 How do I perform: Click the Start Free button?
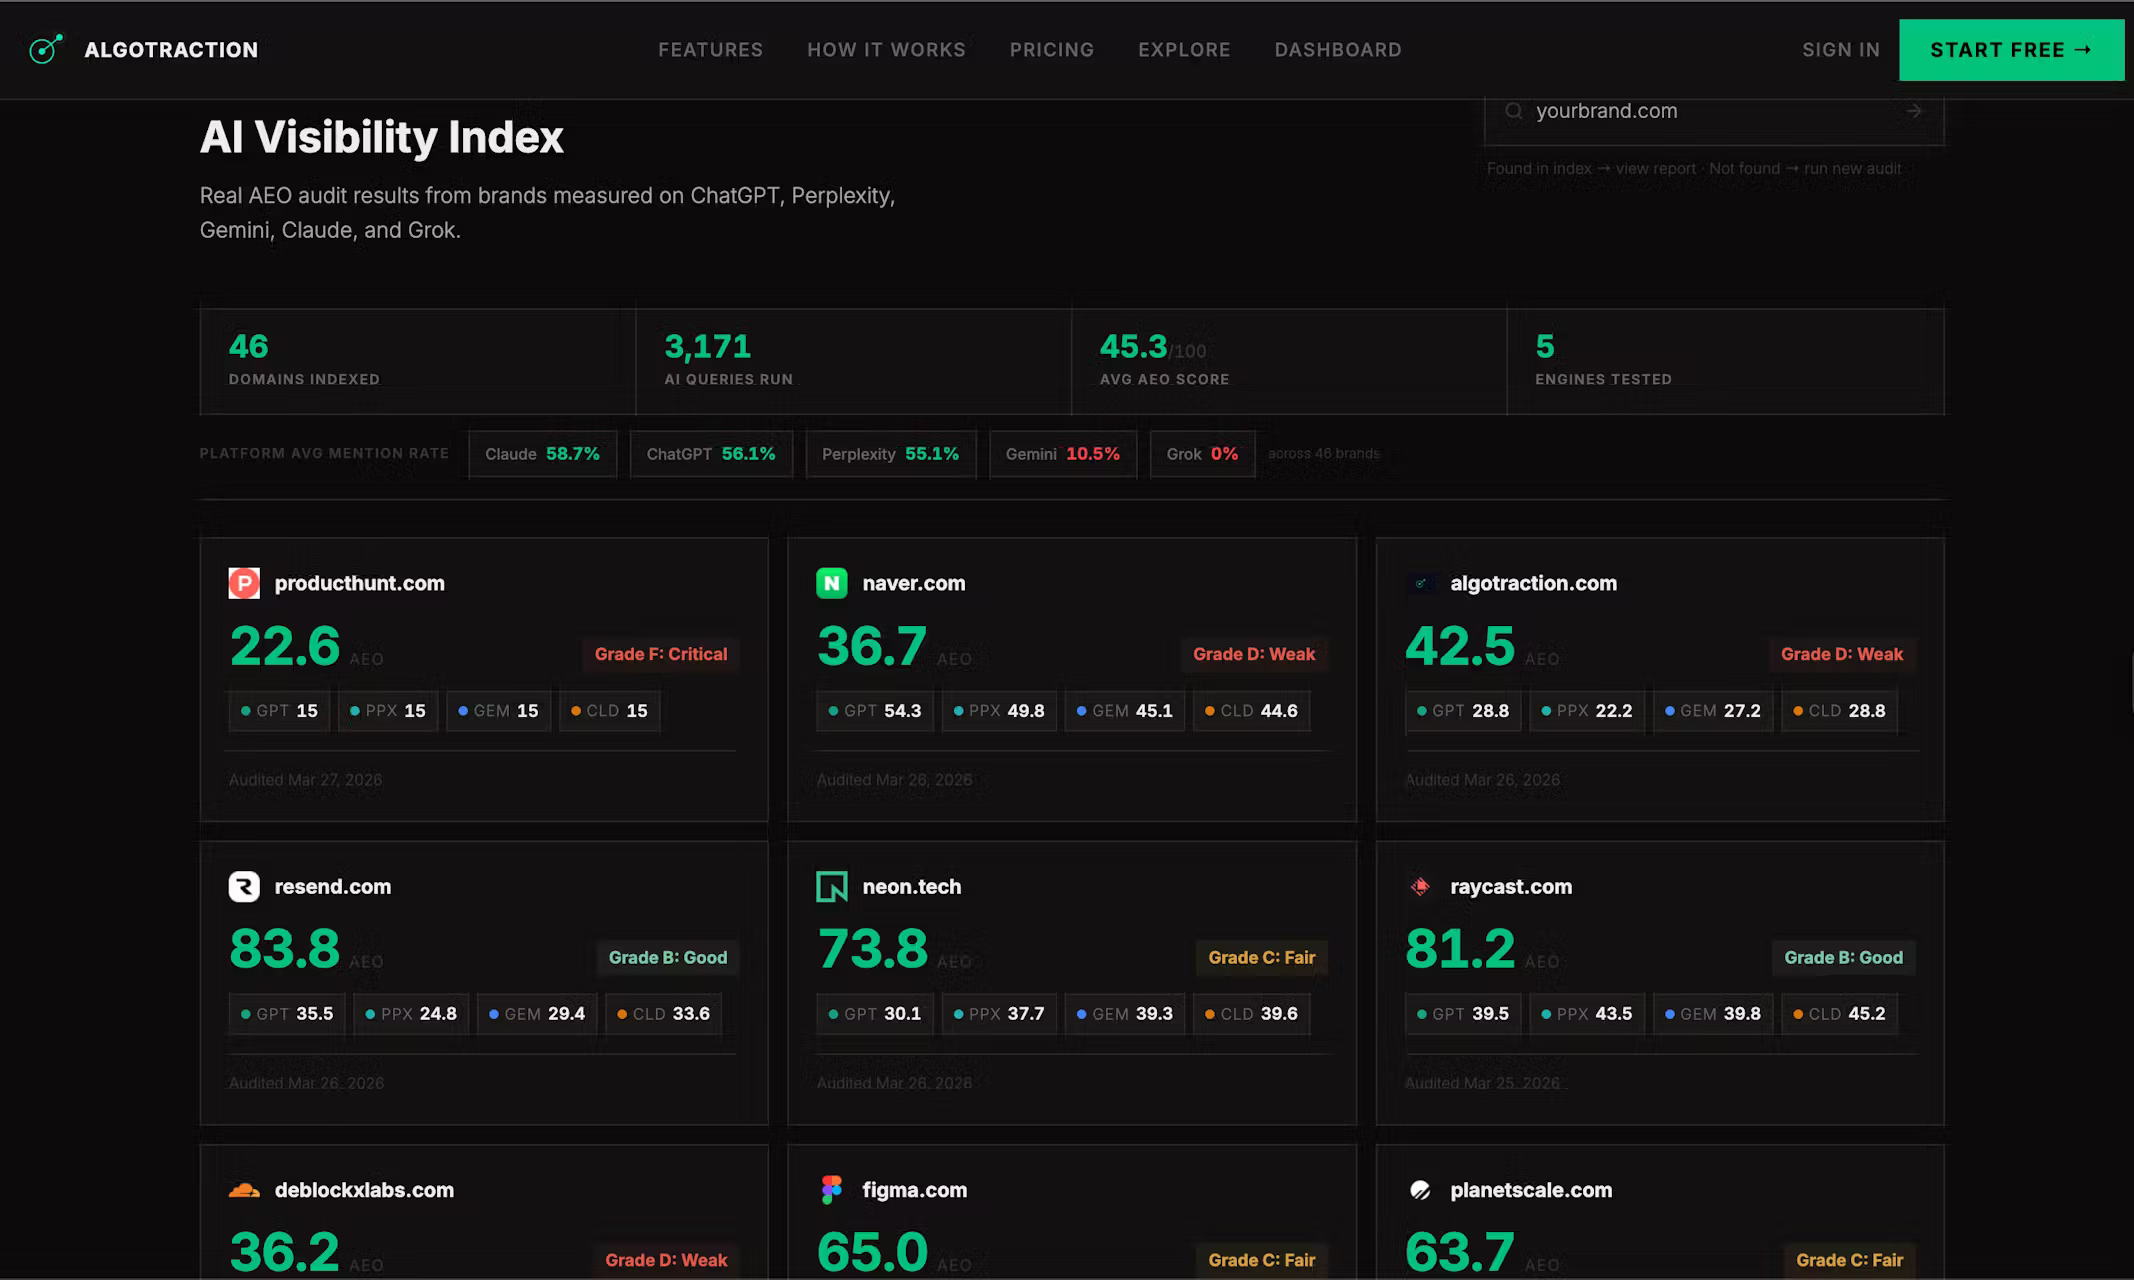(x=2011, y=50)
